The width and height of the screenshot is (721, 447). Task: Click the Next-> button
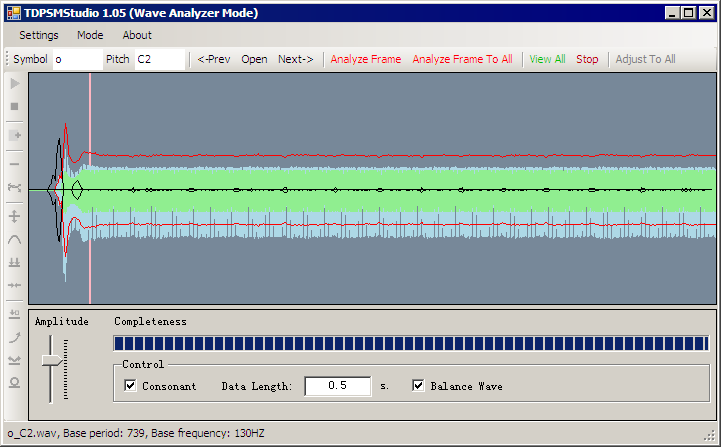tap(296, 59)
